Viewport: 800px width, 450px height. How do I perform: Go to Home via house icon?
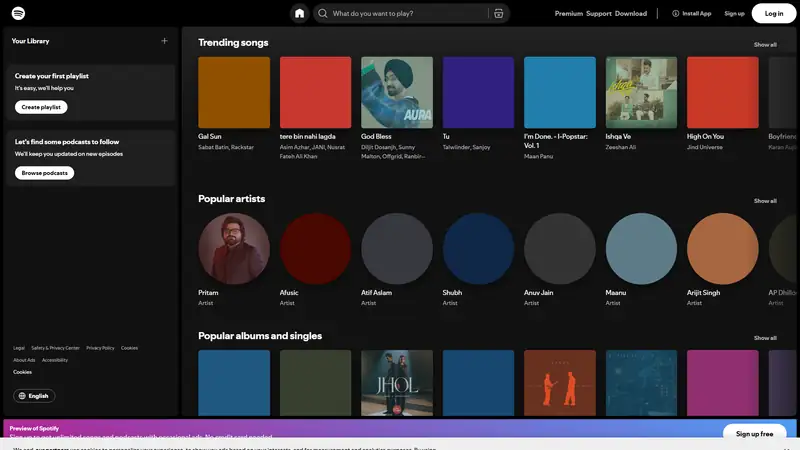tap(299, 13)
